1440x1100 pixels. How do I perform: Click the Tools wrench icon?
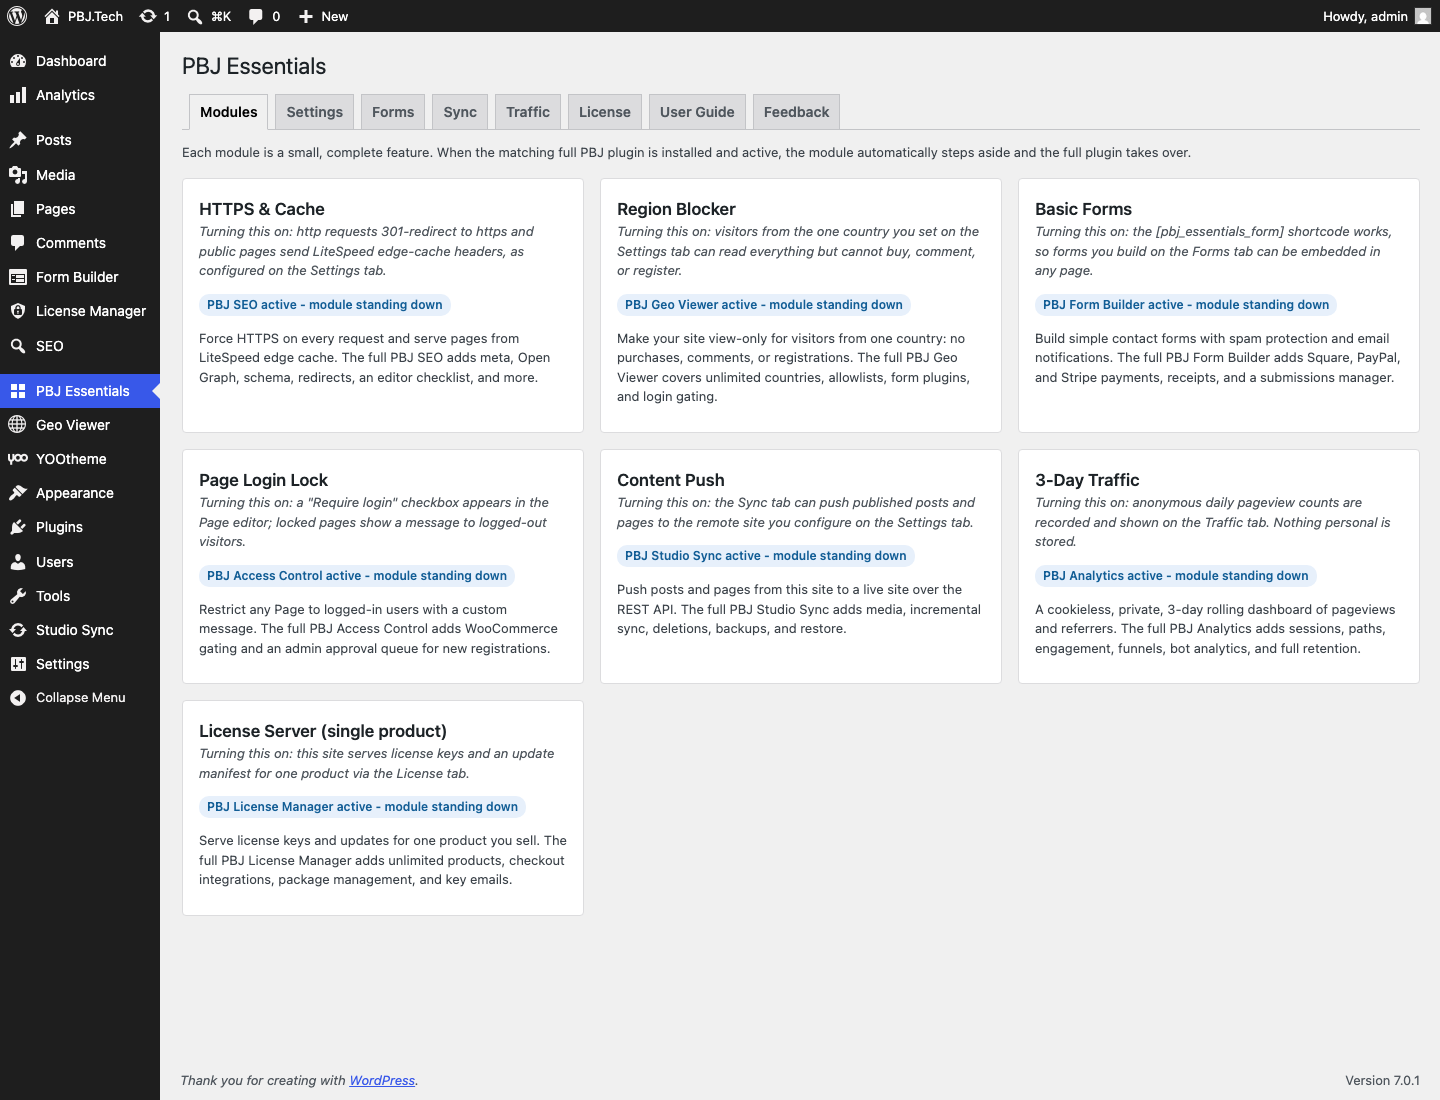click(18, 596)
